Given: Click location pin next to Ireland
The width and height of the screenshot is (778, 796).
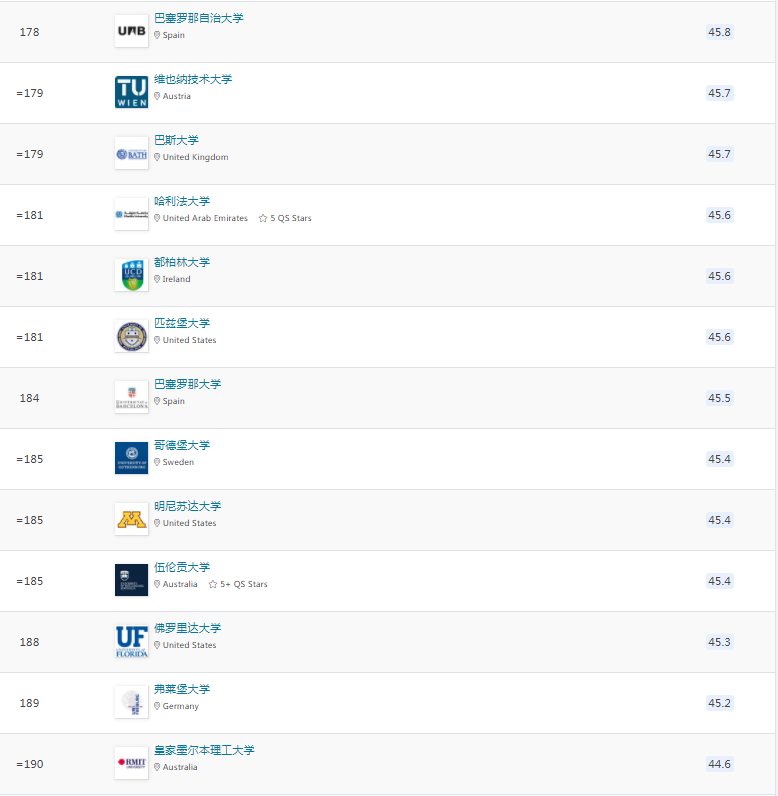Looking at the screenshot, I should pyautogui.click(x=157, y=279).
